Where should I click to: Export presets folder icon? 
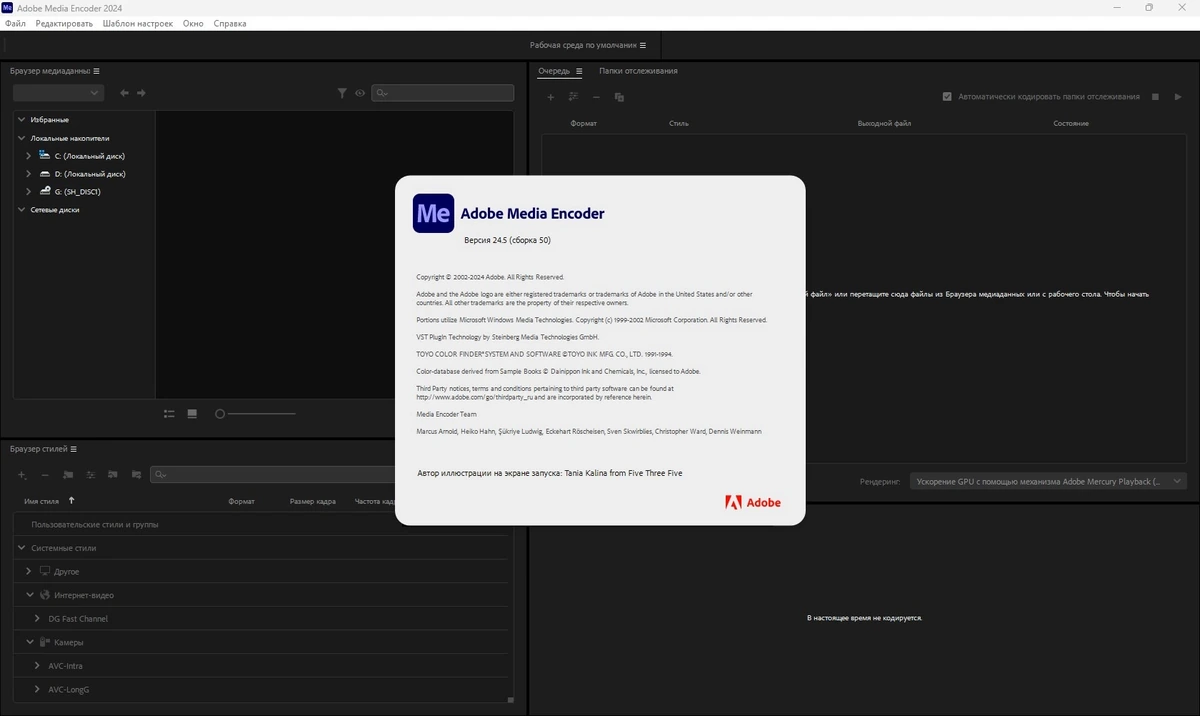(136, 475)
